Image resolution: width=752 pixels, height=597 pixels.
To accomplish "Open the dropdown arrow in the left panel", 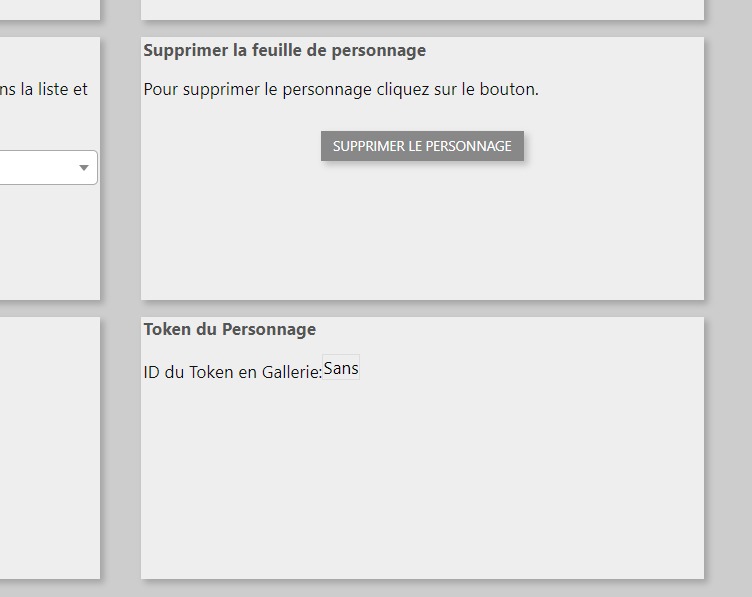I will point(84,168).
